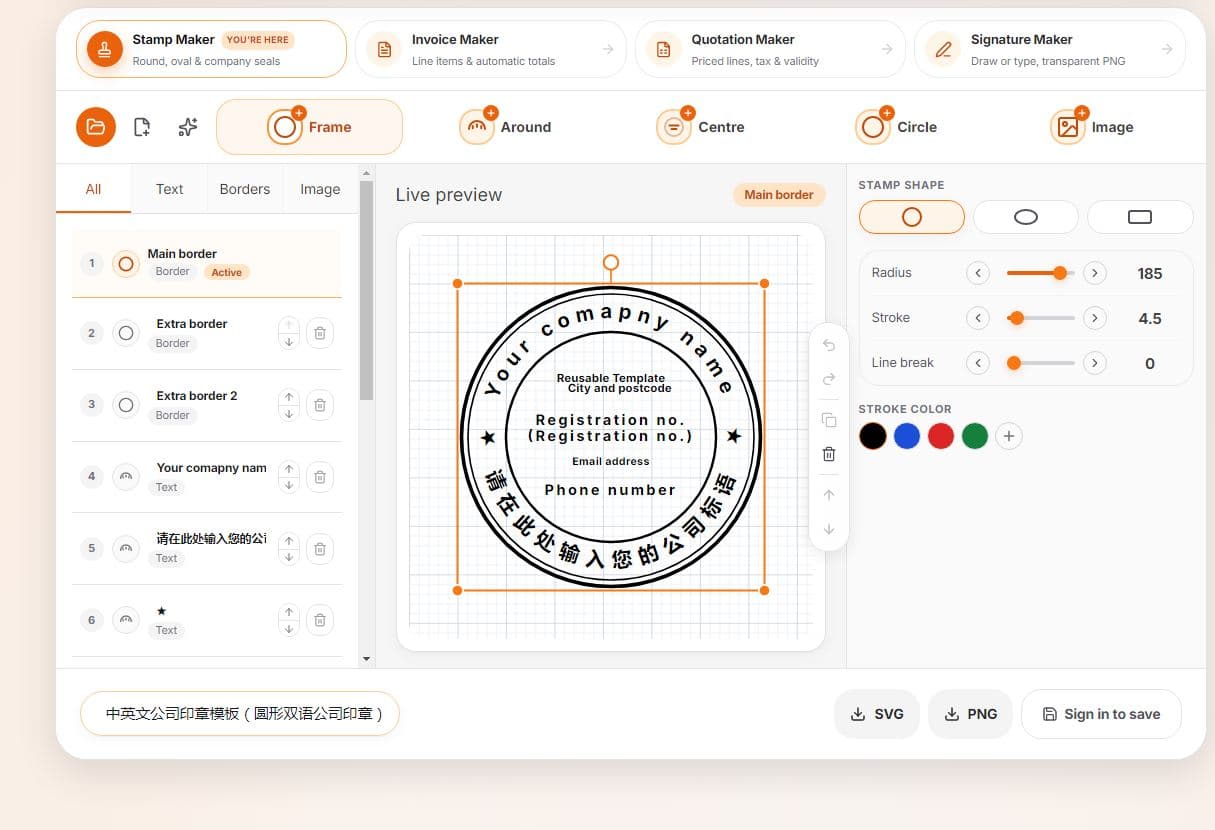Image resolution: width=1215 pixels, height=830 pixels.
Task: Pick the blue stroke color
Action: click(x=907, y=436)
